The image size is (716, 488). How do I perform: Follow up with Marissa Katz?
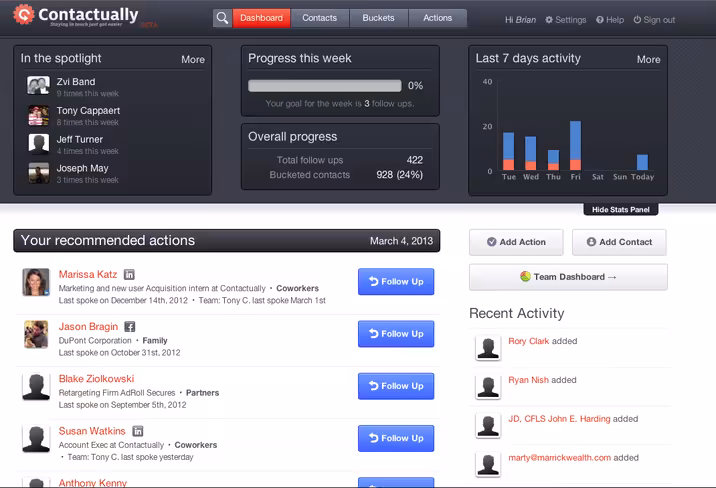pos(396,282)
